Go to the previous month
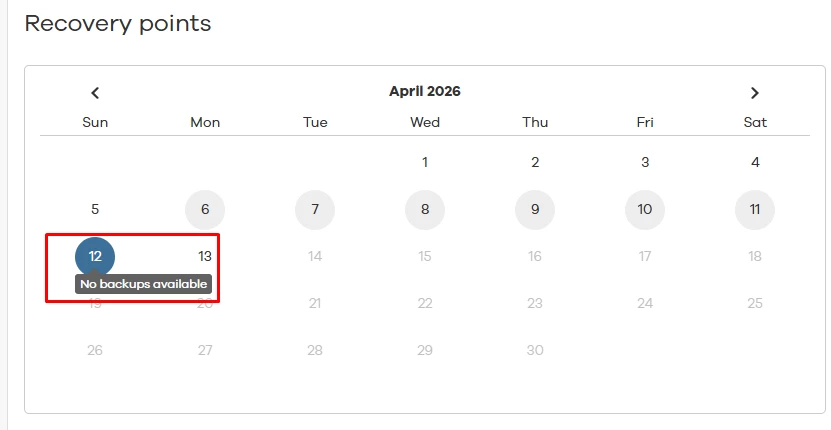Image resolution: width=831 pixels, height=430 pixels. [95, 93]
